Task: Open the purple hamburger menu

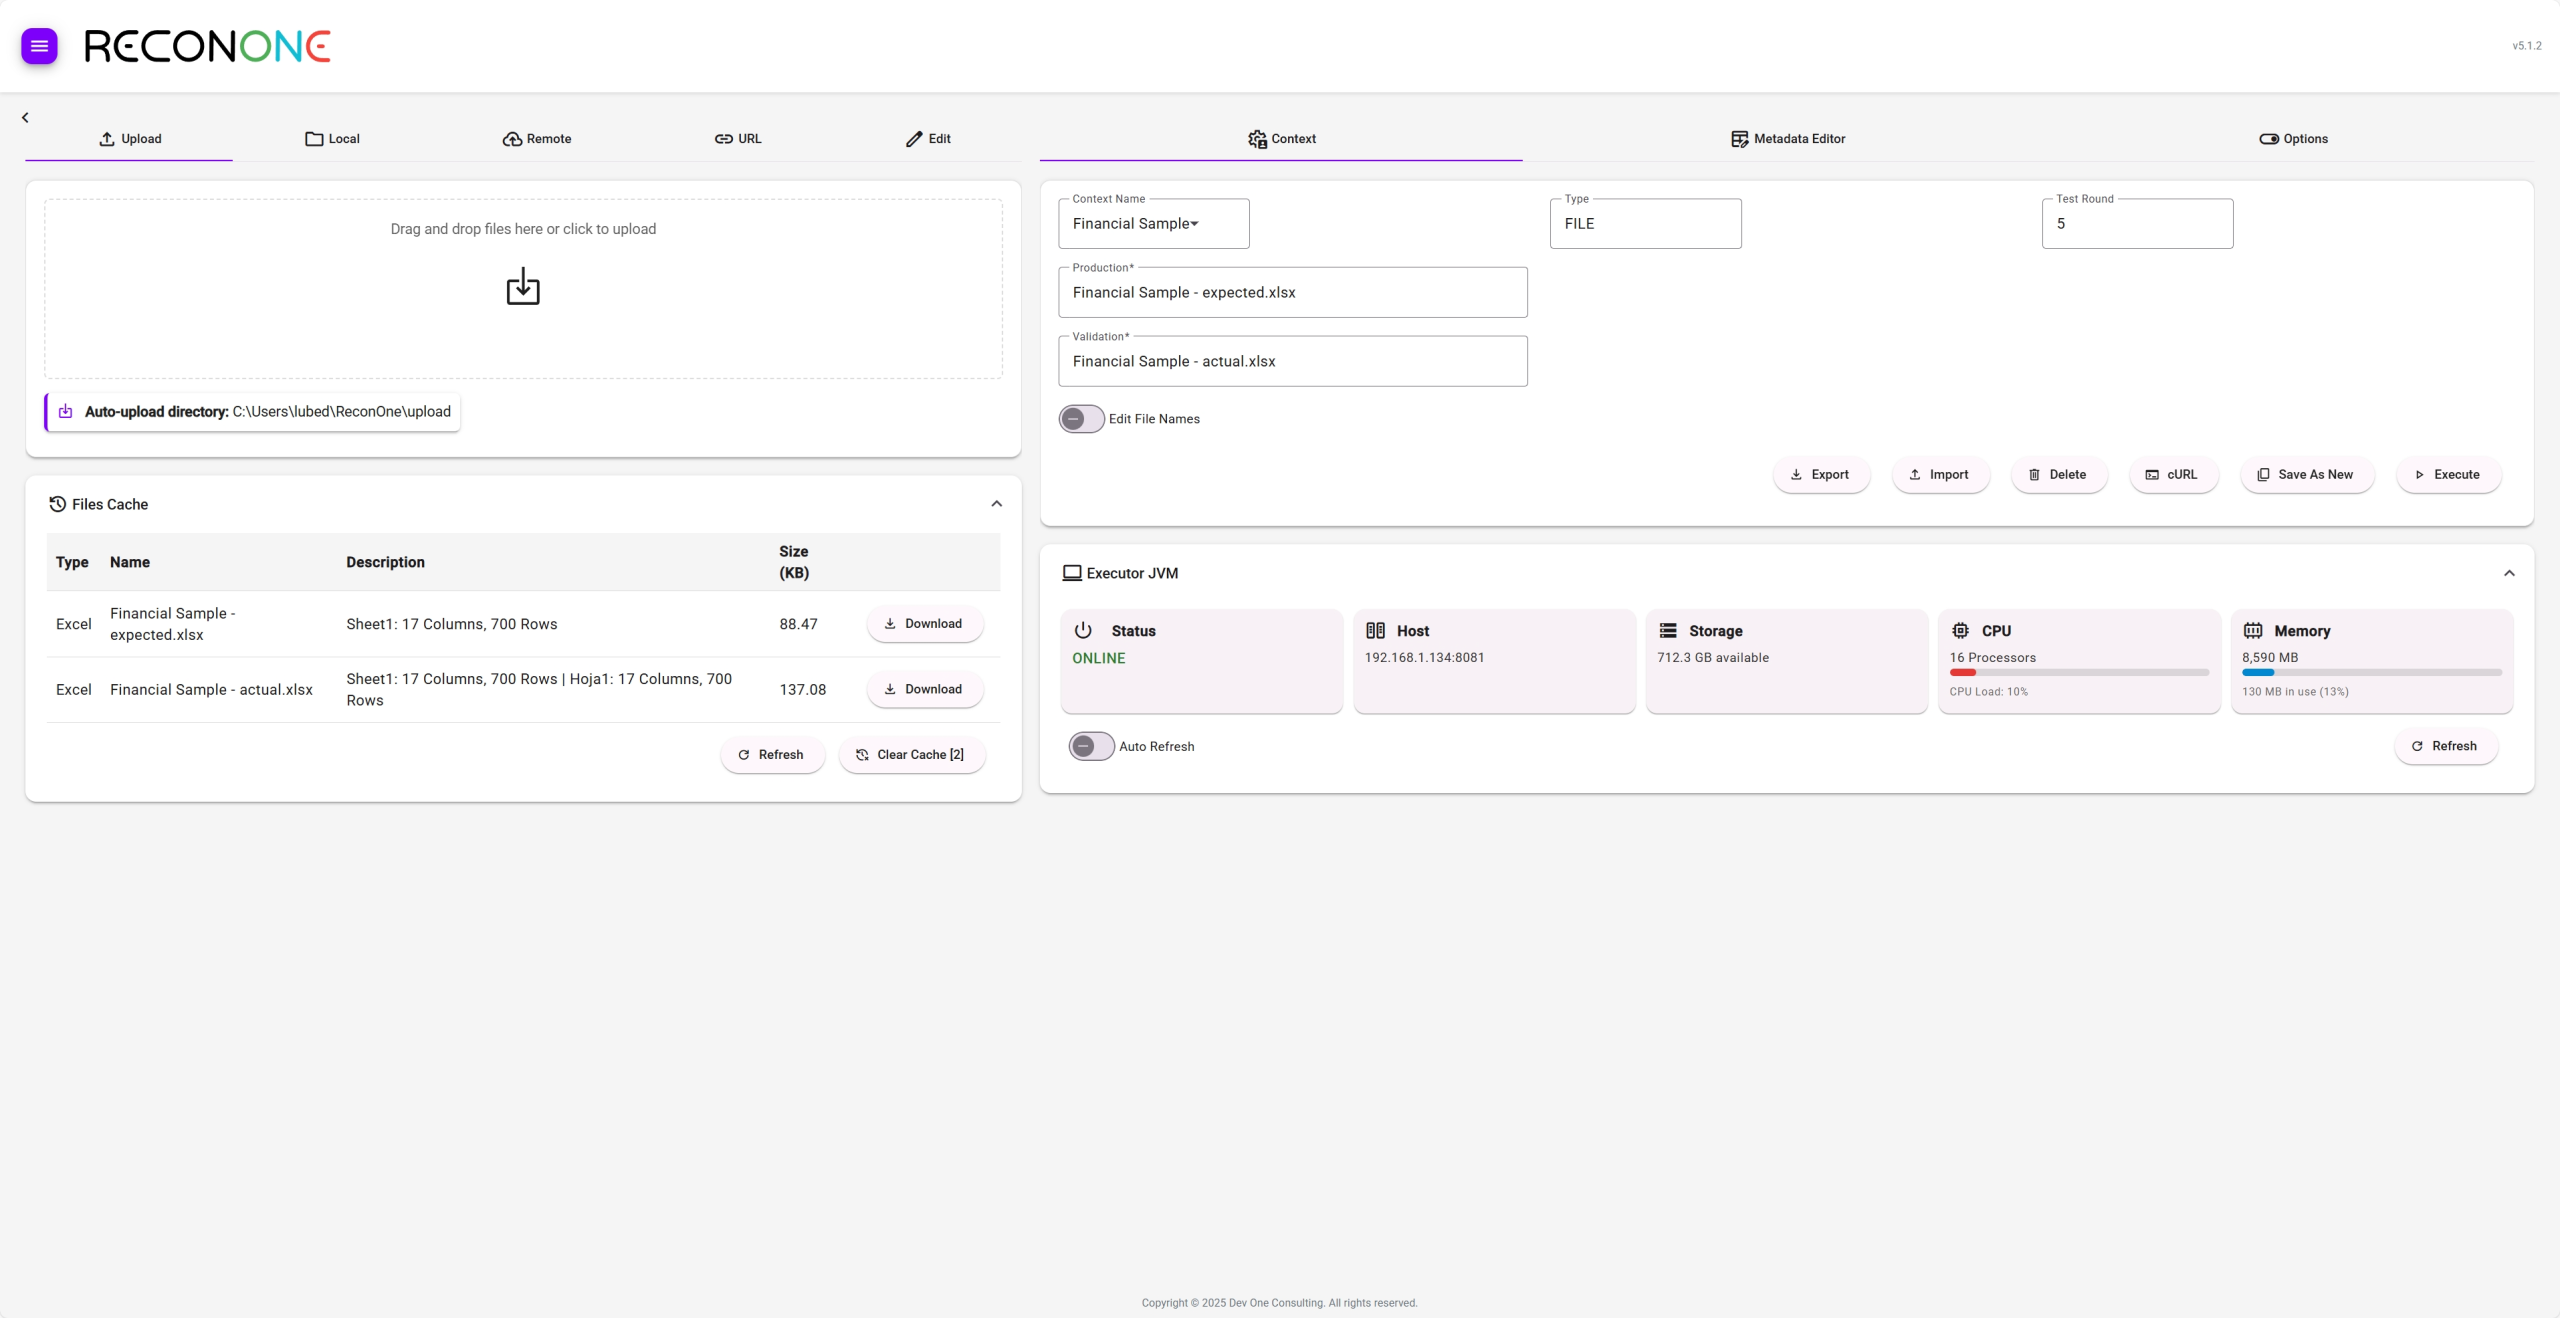Action: (39, 46)
